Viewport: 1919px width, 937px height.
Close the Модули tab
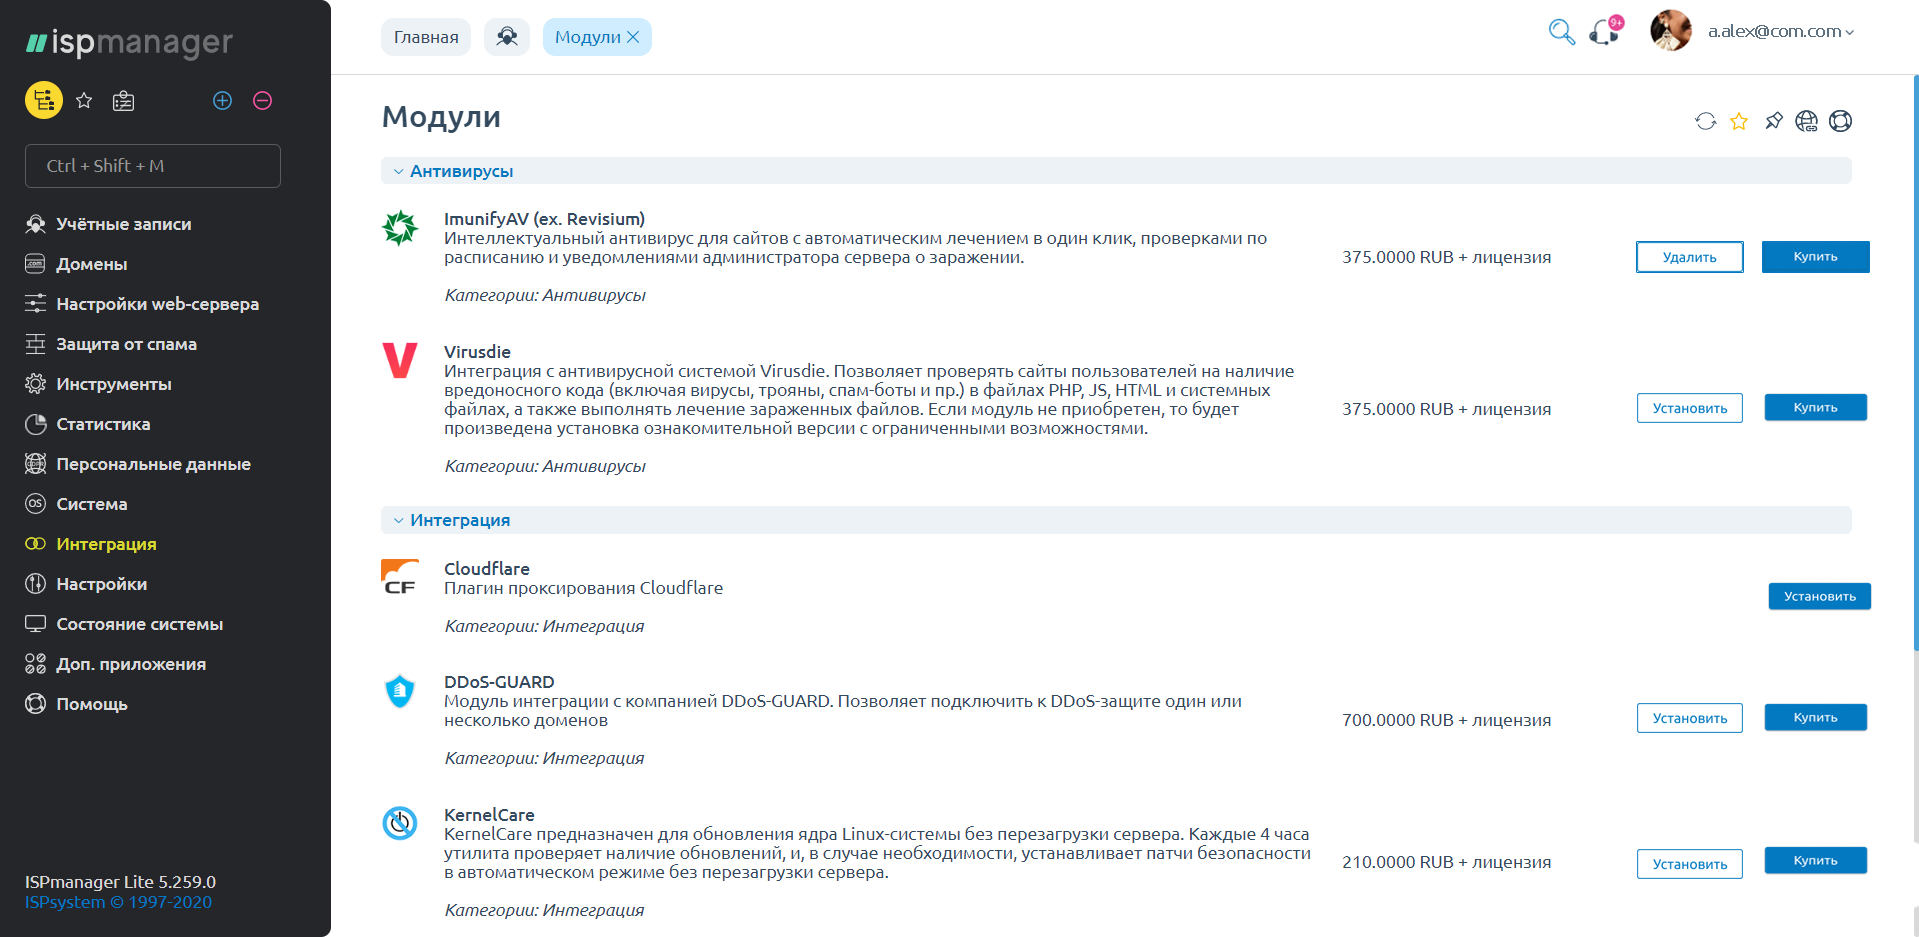tap(633, 37)
